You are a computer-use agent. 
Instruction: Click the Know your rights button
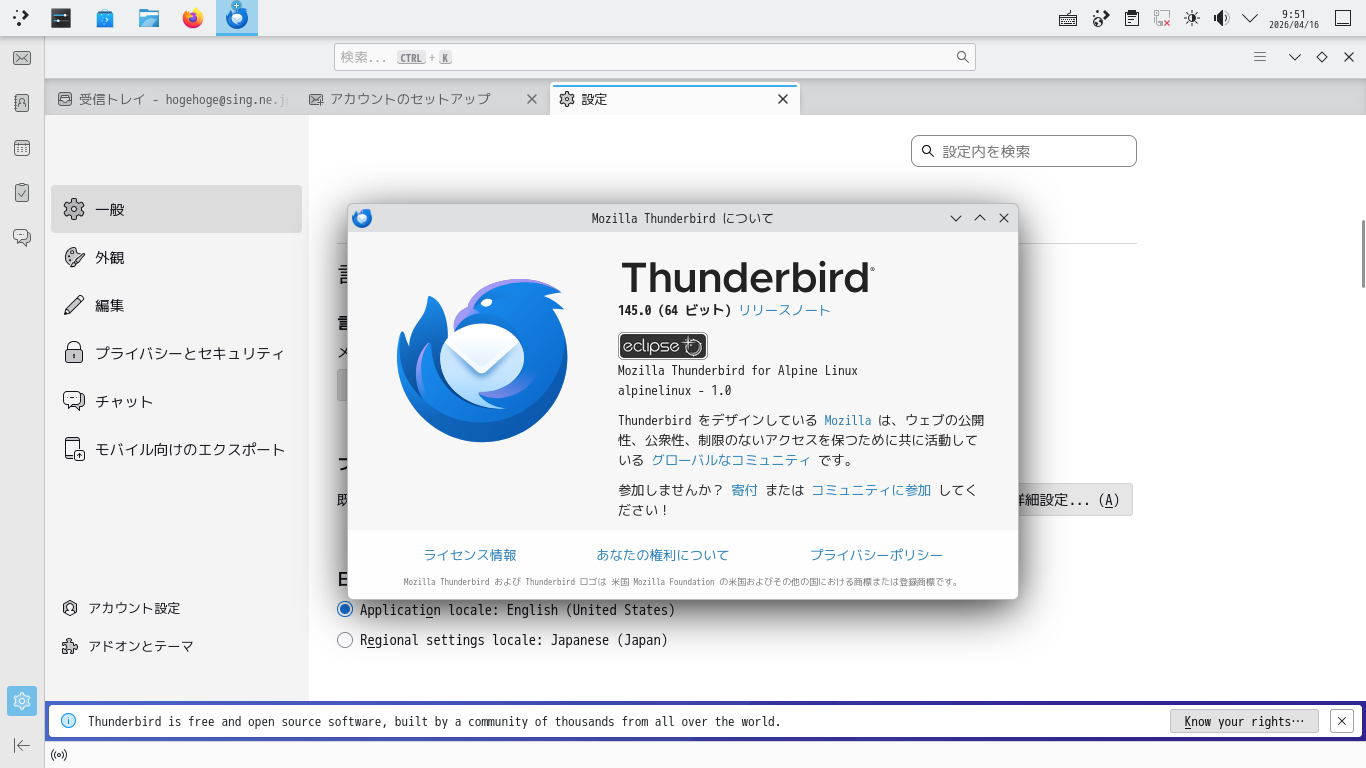1244,721
